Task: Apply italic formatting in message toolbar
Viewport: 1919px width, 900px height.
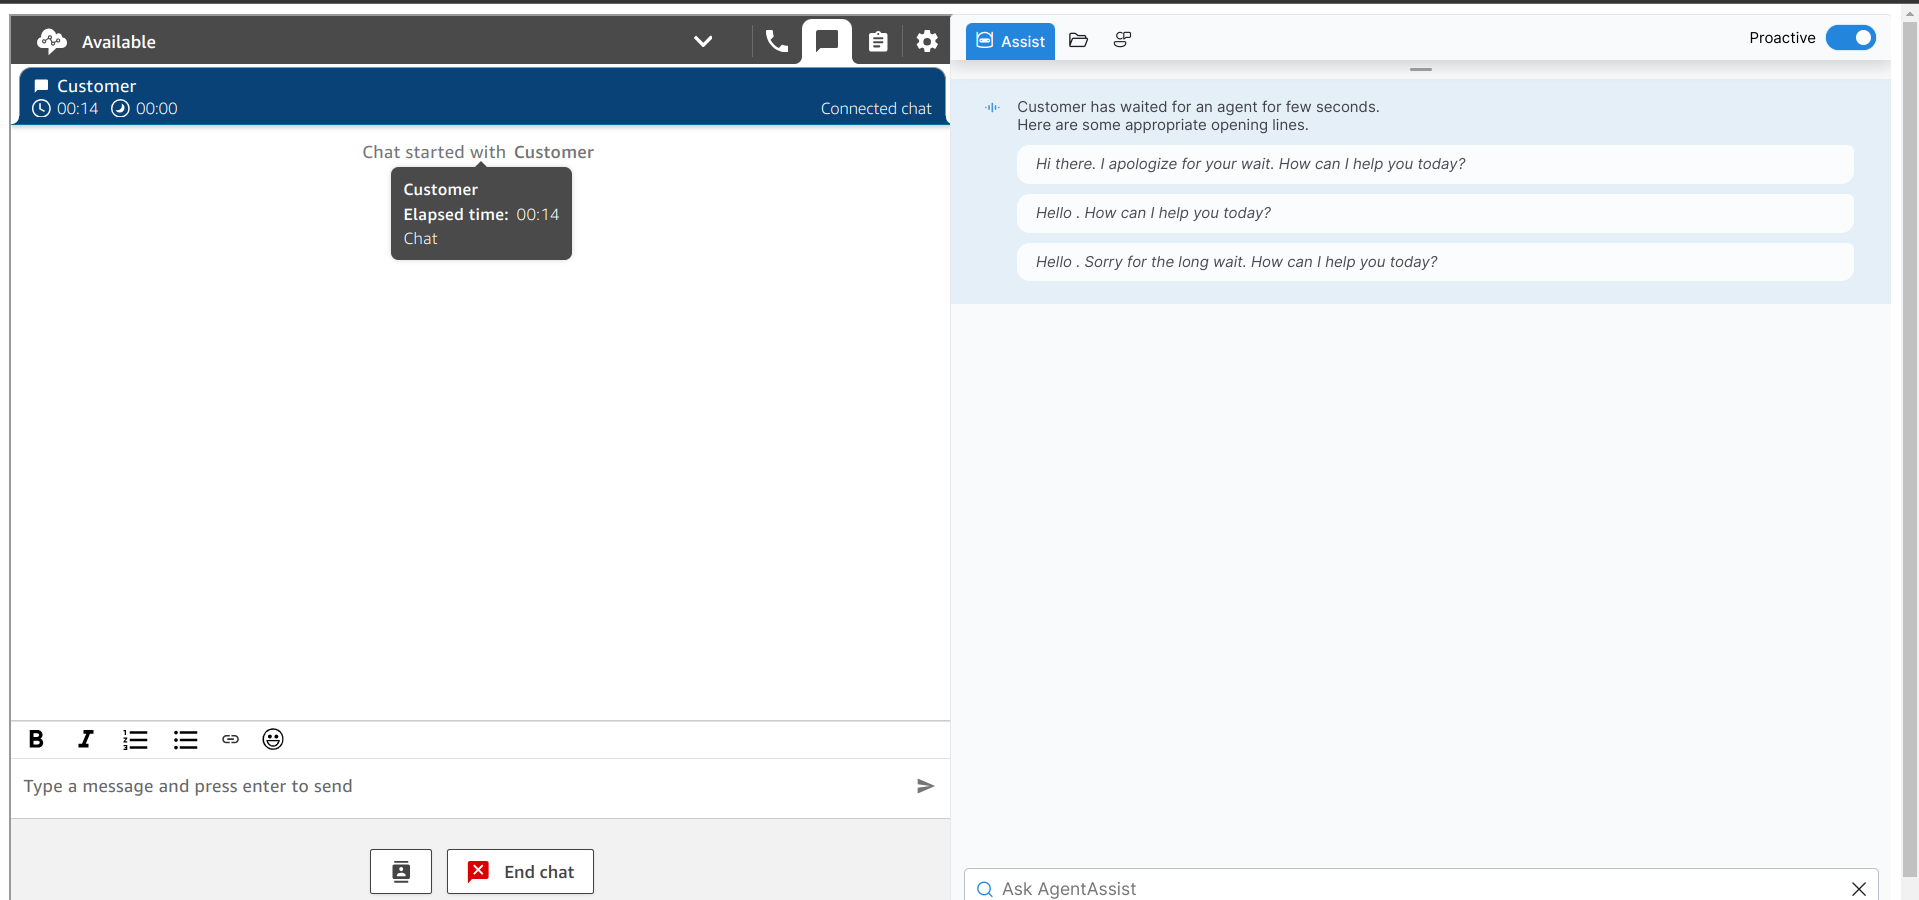Action: 85,740
